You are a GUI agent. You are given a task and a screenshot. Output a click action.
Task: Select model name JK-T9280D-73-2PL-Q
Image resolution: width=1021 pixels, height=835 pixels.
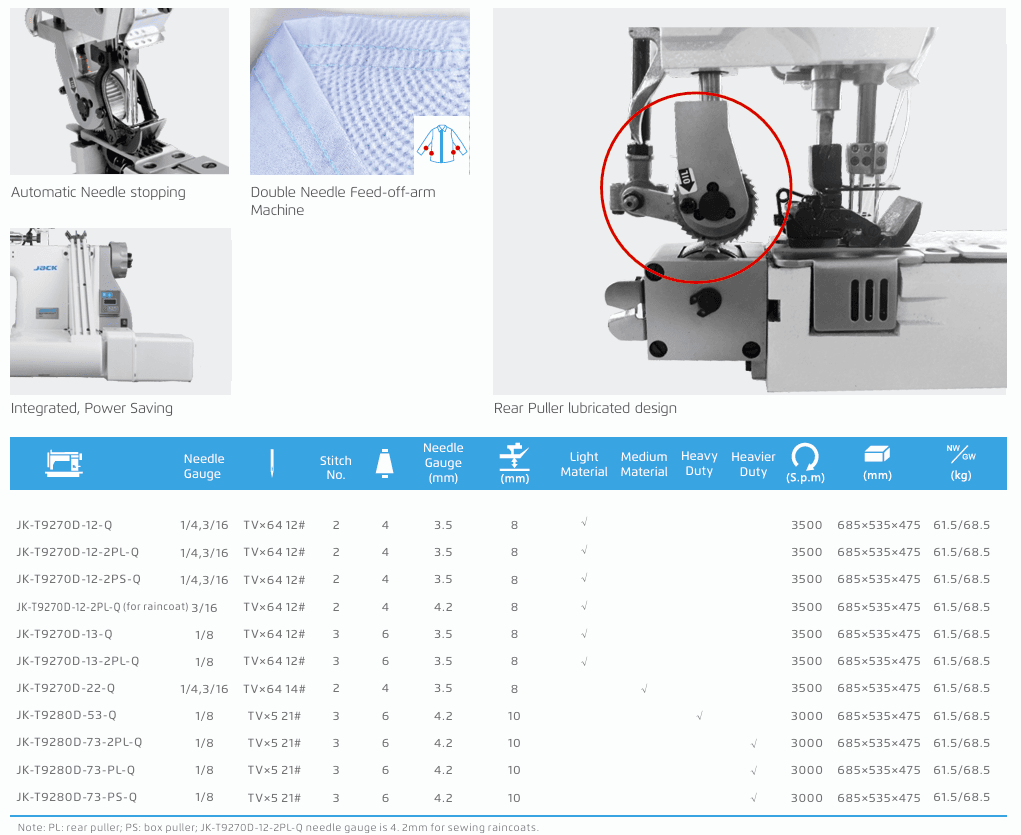coord(79,742)
